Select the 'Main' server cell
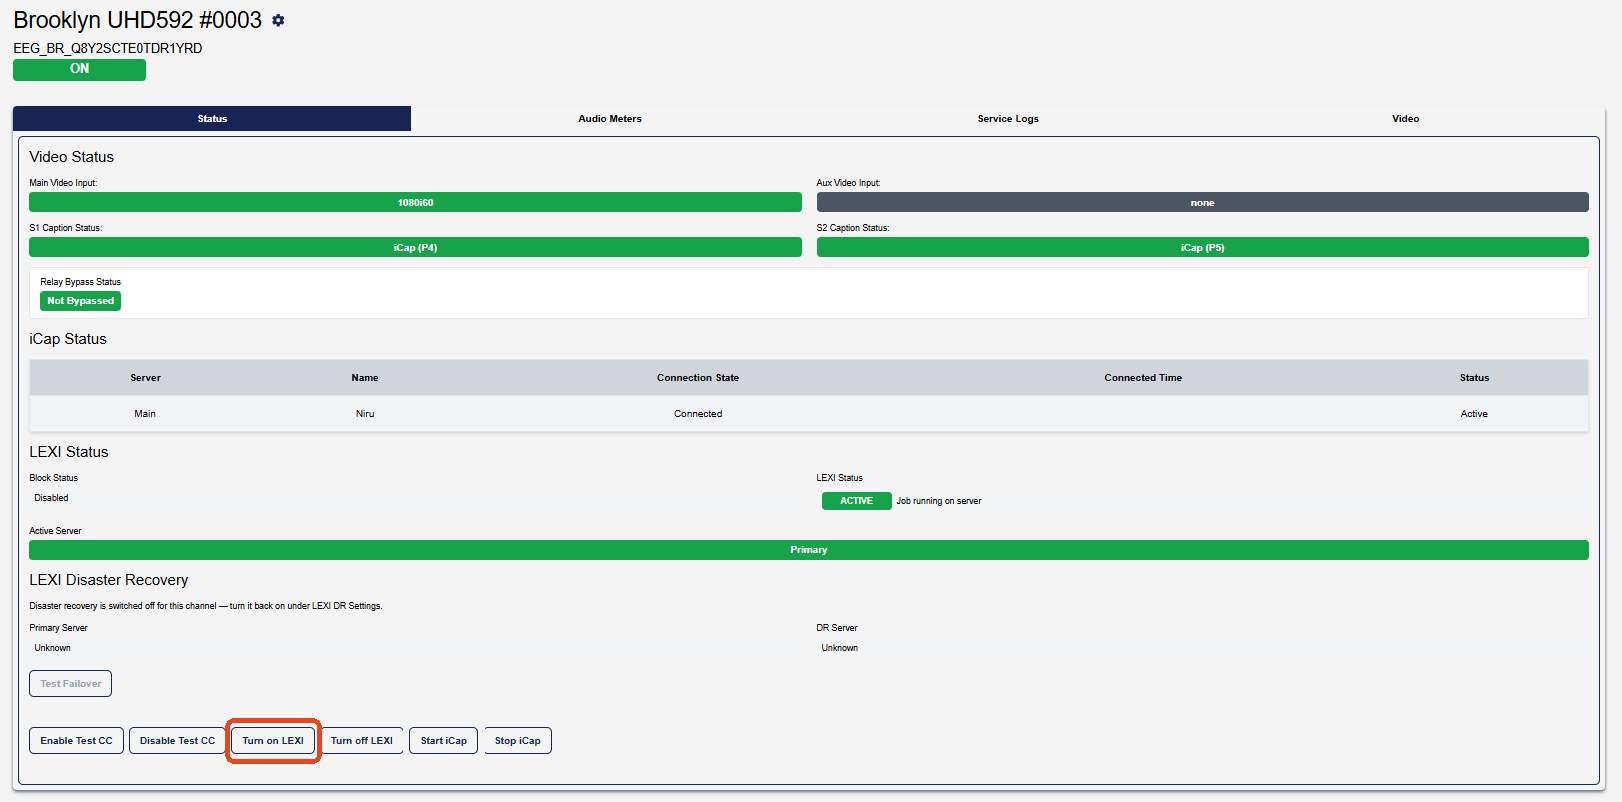The width and height of the screenshot is (1622, 802). click(145, 414)
